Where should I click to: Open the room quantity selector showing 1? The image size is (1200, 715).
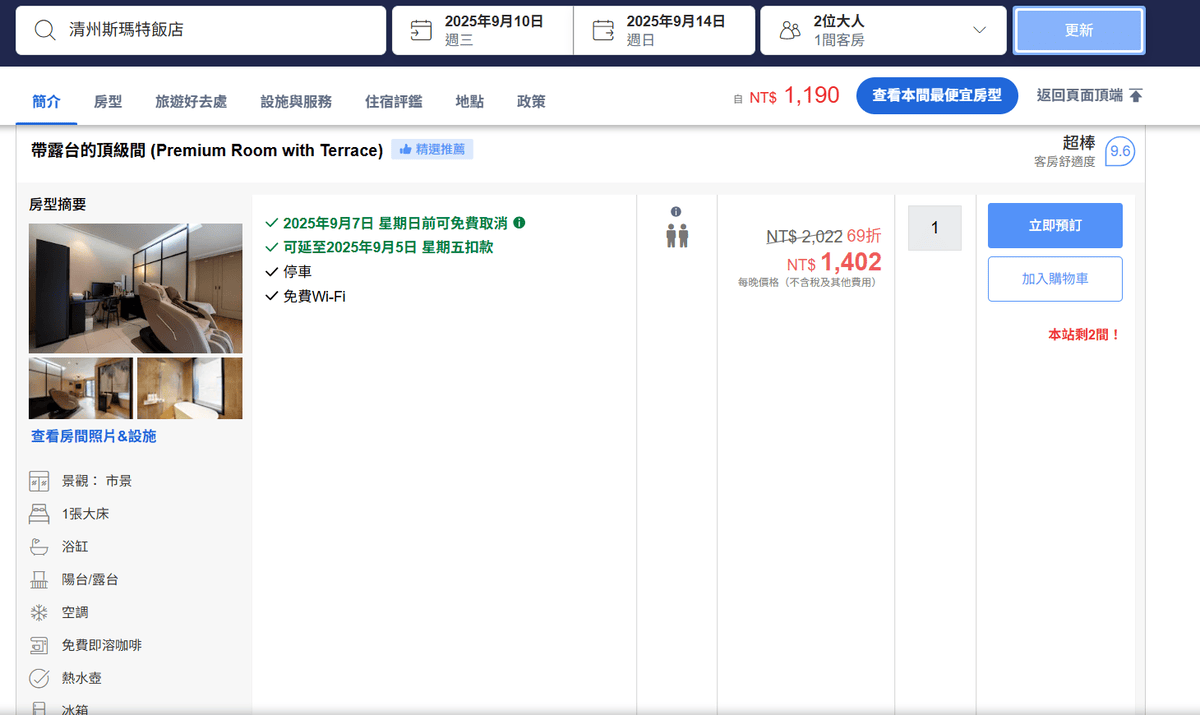934,228
